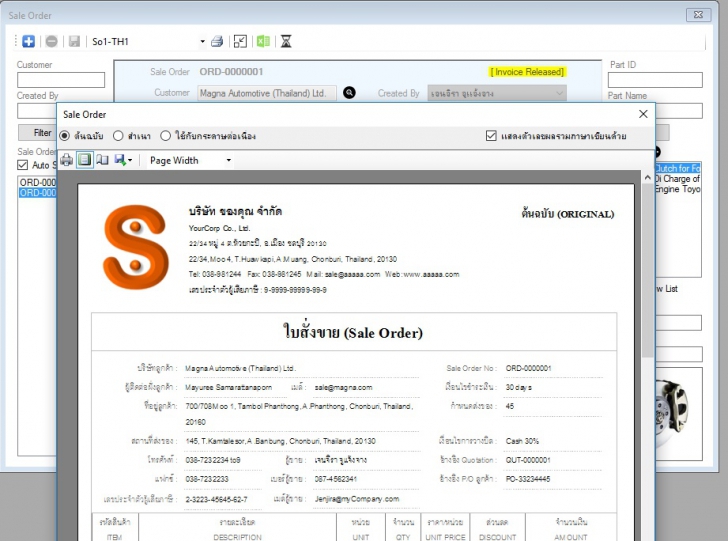
Task: Close the main Sale Order window
Action: (698, 15)
